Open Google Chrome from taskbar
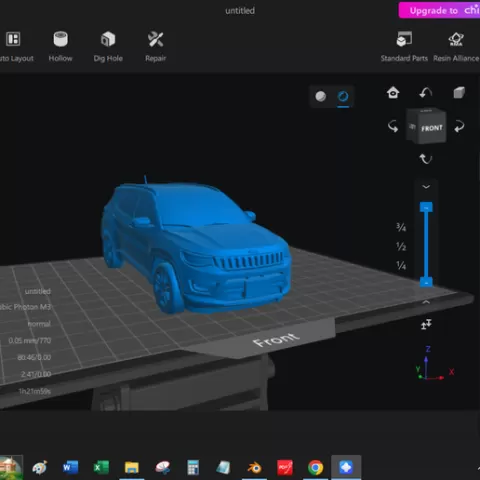 (315, 467)
